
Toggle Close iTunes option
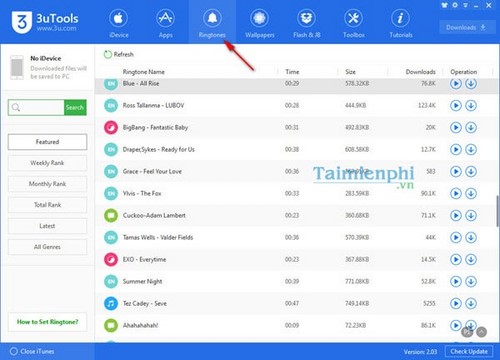[x=32, y=351]
